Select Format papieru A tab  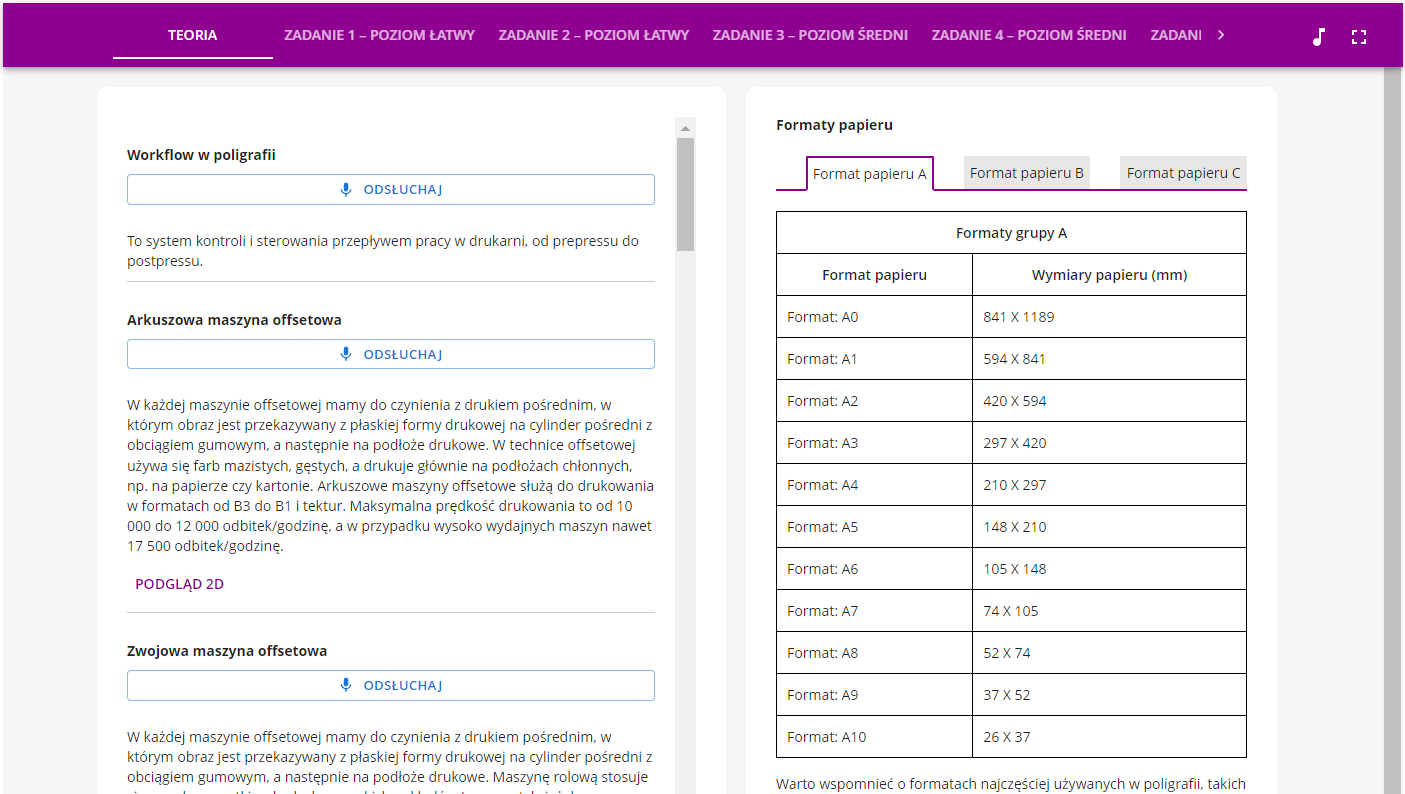point(869,174)
